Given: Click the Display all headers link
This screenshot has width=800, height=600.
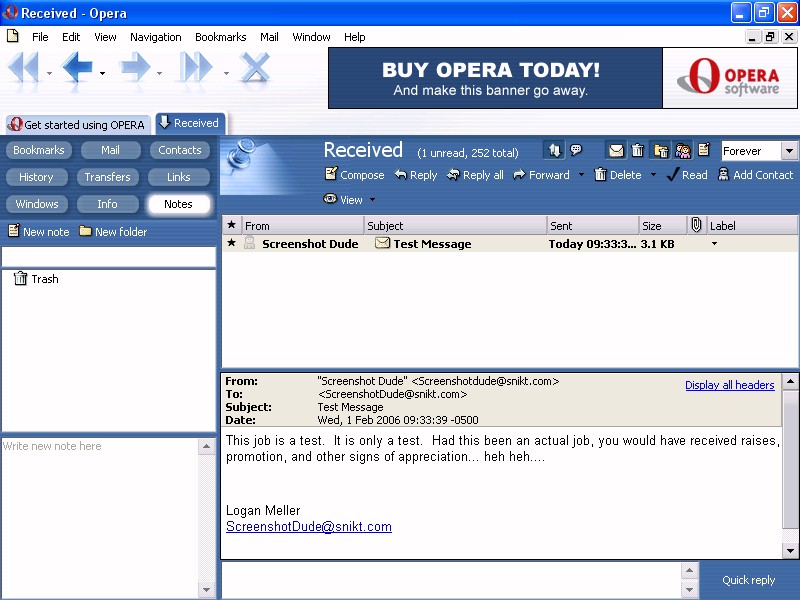Looking at the screenshot, I should 730,385.
